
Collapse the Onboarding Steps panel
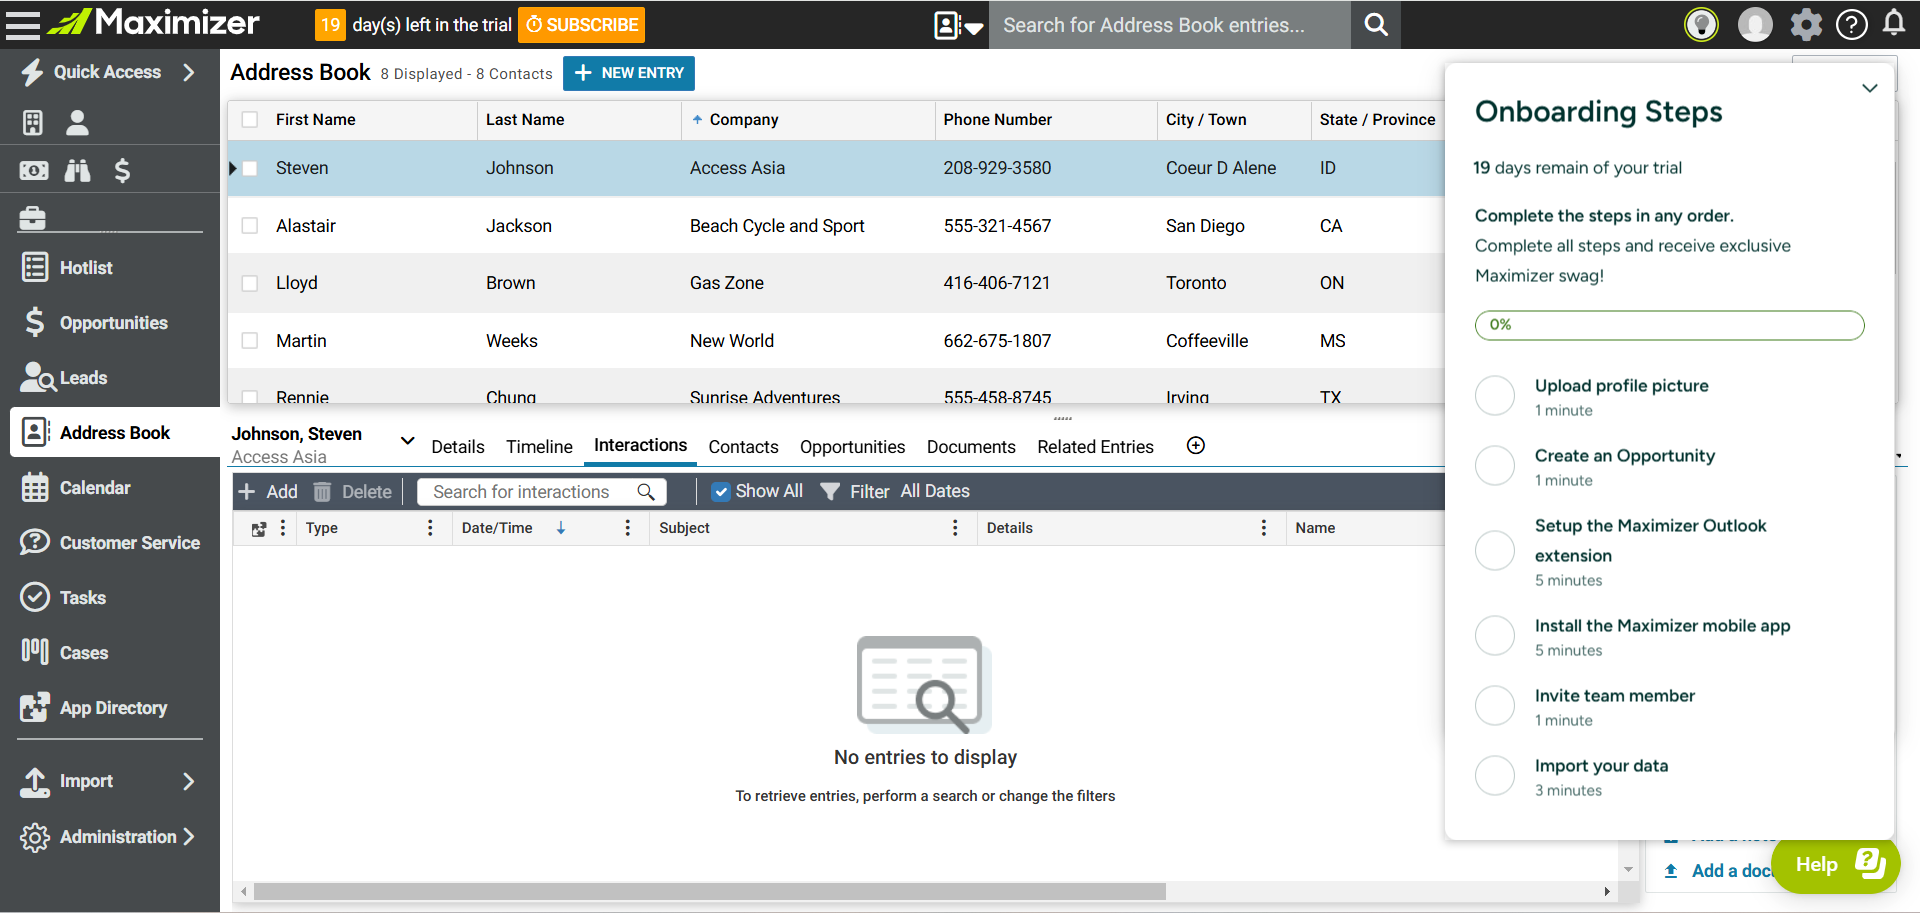[1869, 88]
